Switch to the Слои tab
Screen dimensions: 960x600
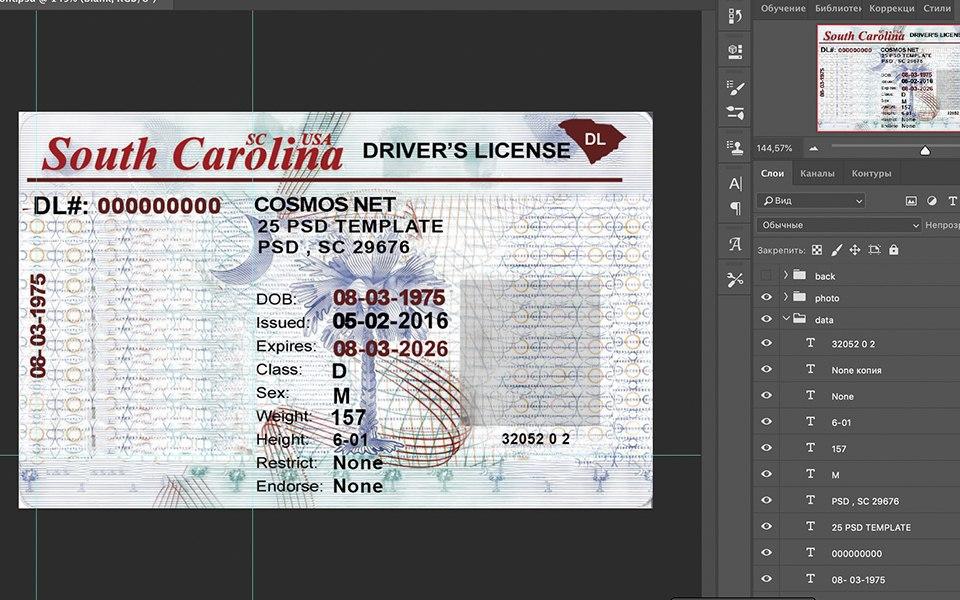[773, 174]
